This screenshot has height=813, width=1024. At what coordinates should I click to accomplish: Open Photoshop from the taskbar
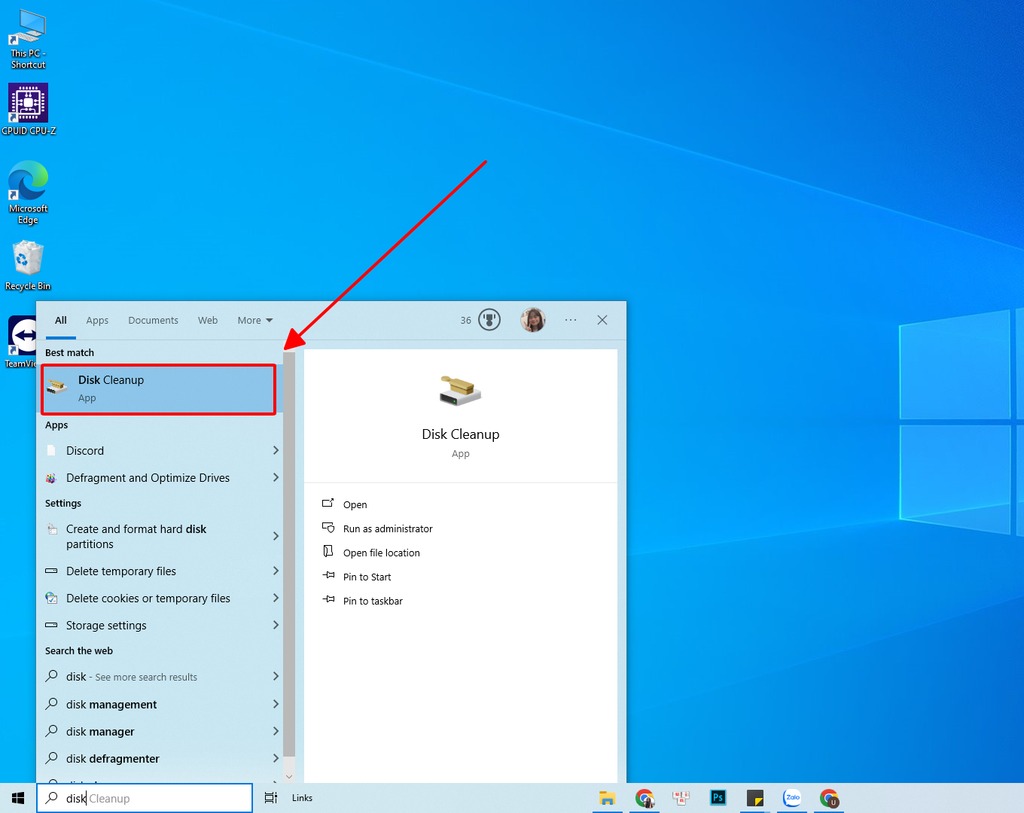(x=718, y=798)
